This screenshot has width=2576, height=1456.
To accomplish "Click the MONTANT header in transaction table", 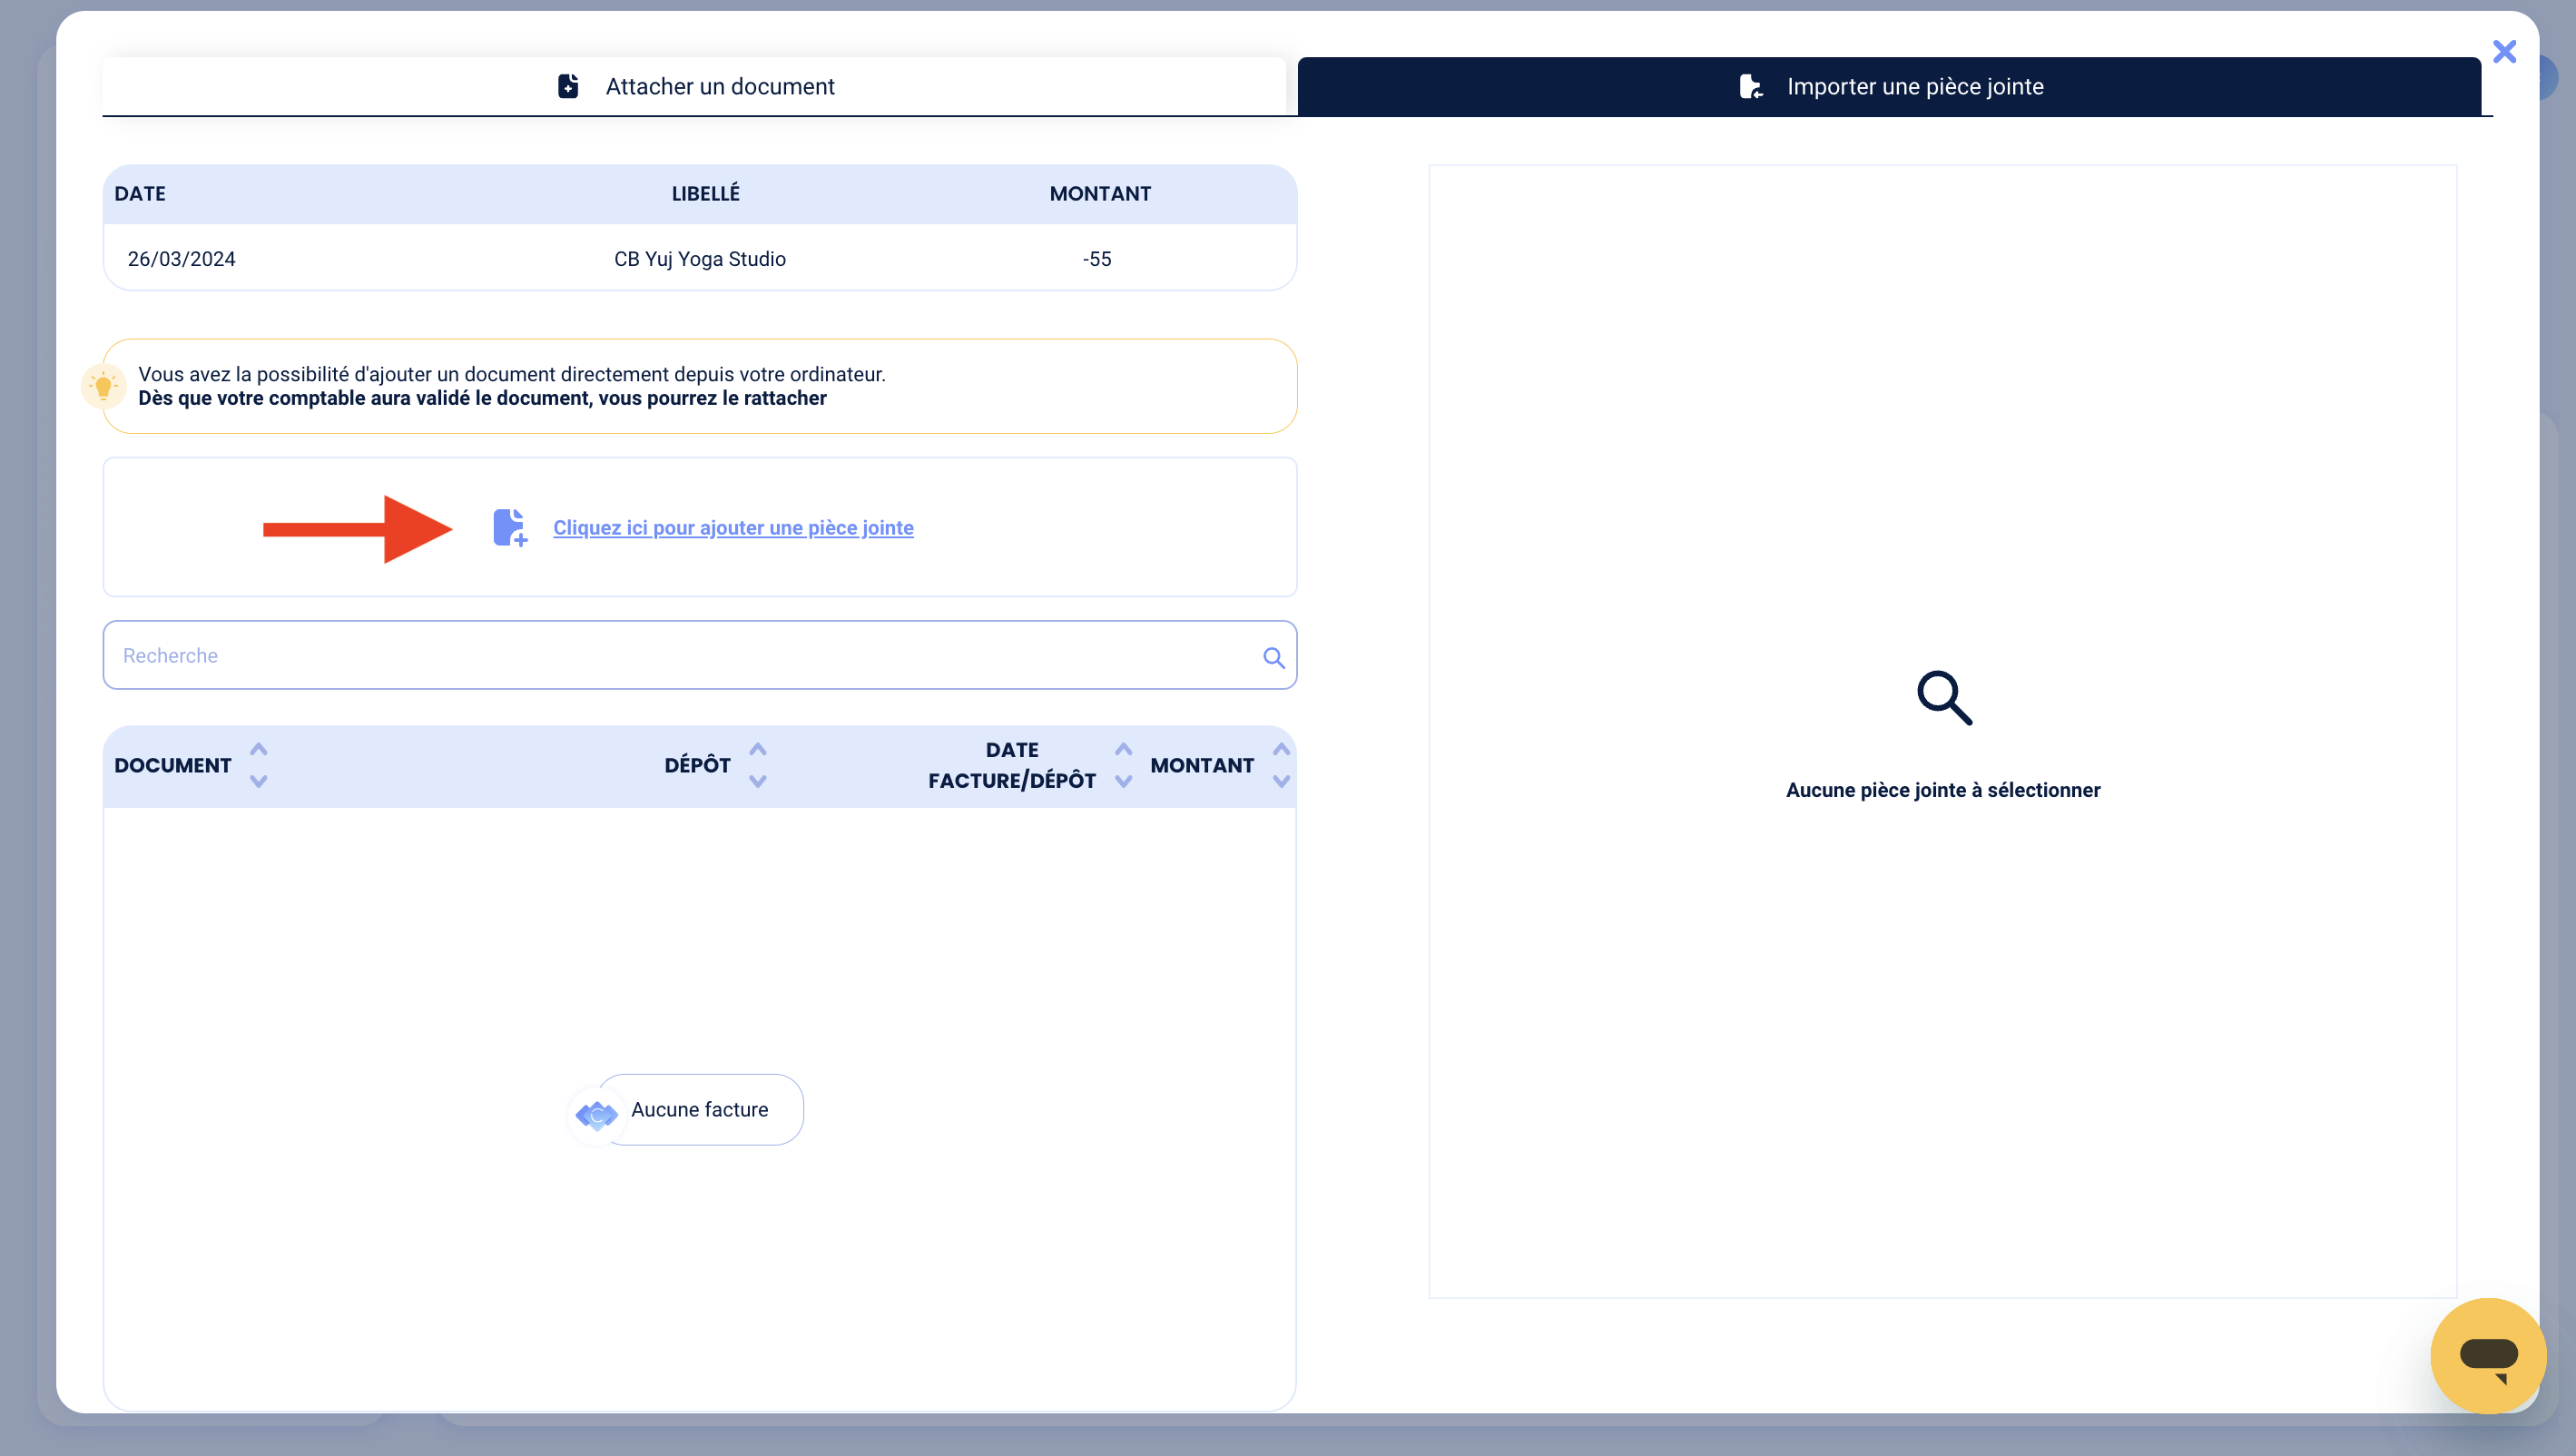I will point(1100,194).
